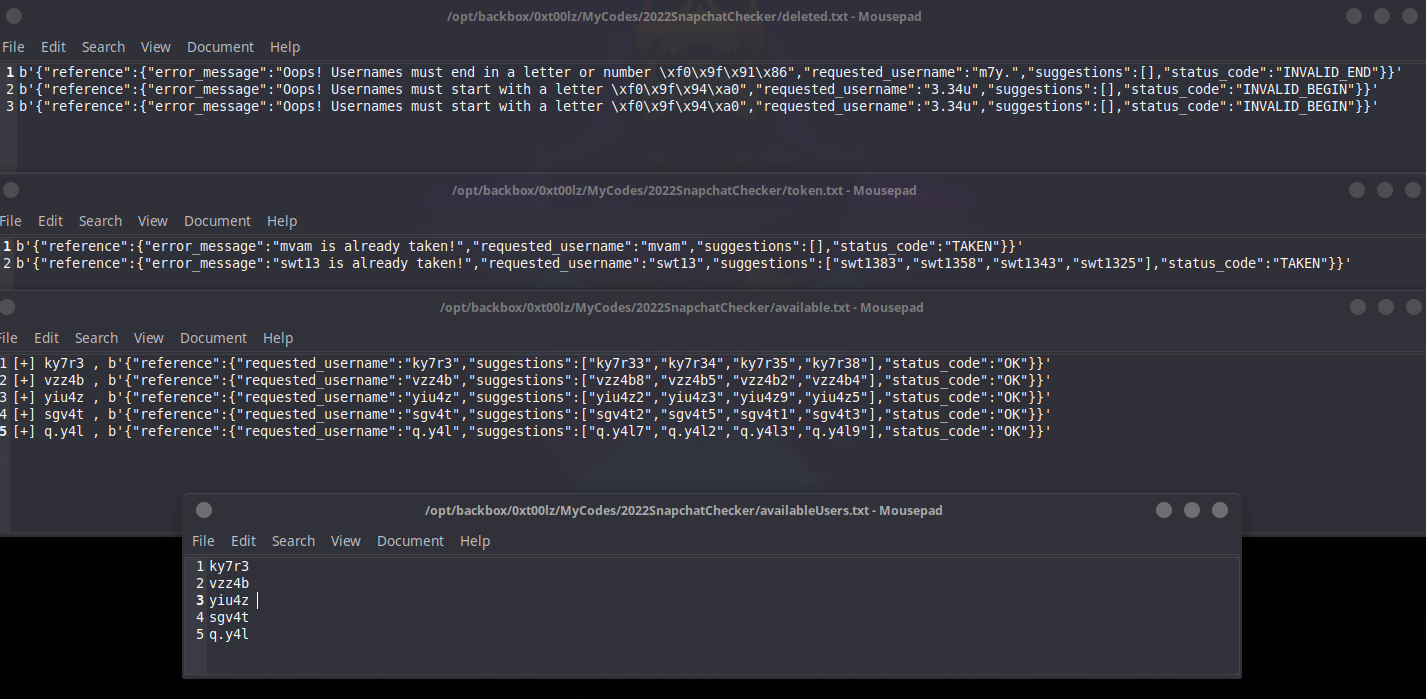Close the availableUsers.txt Mousepad window

coord(1220,510)
